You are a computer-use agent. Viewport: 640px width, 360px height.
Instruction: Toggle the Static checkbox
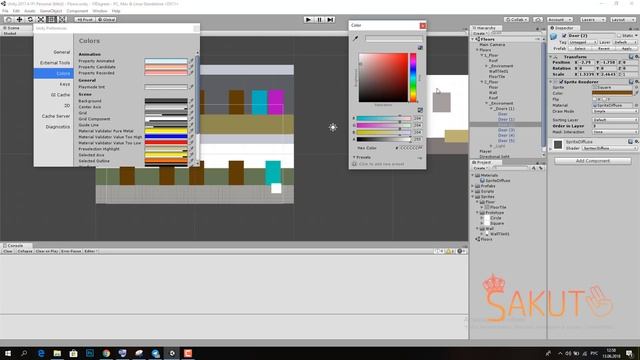[x=620, y=36]
